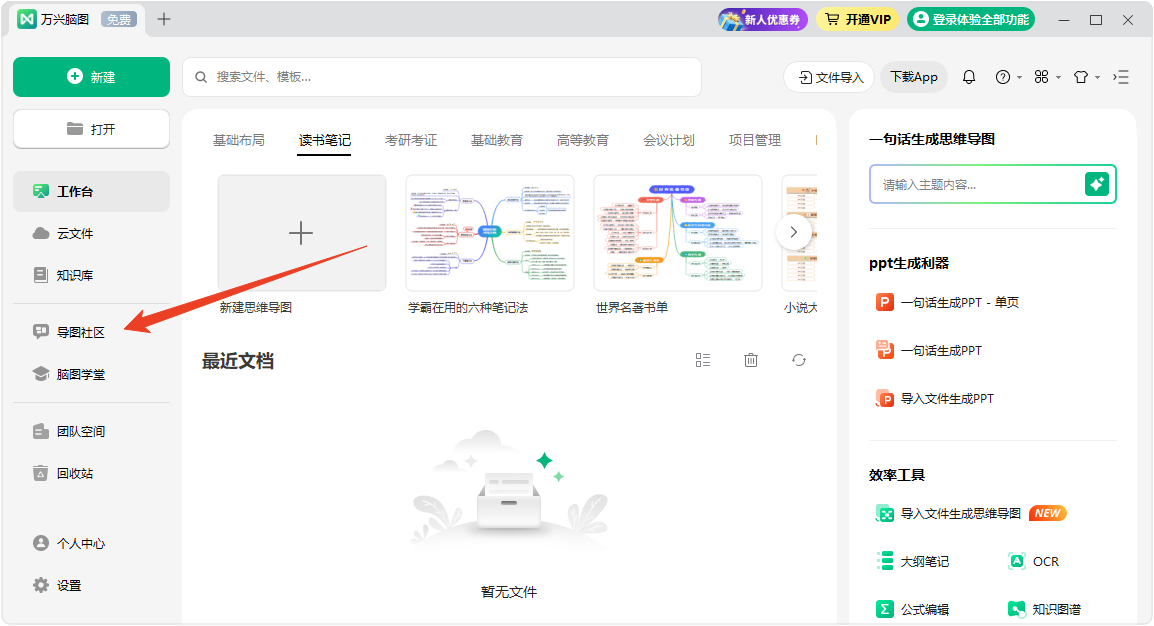The height and width of the screenshot is (626, 1154).
Task: Click the AI sparkle generate button
Action: pyautogui.click(x=1097, y=184)
